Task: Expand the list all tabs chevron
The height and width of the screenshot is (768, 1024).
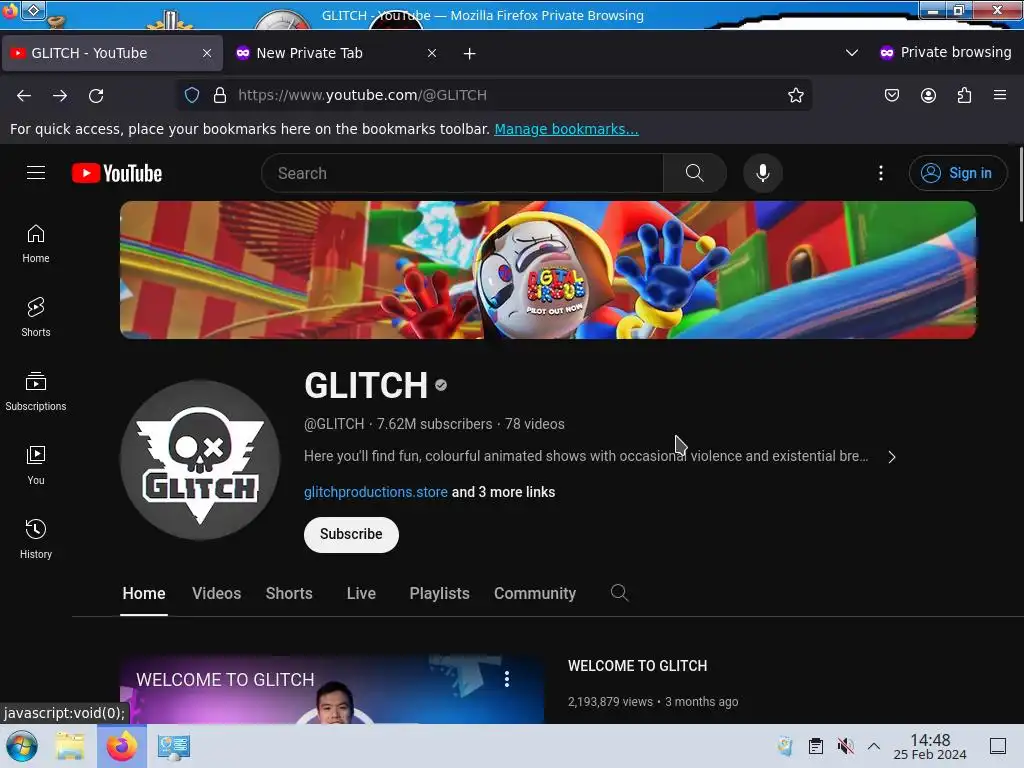Action: tap(852, 53)
